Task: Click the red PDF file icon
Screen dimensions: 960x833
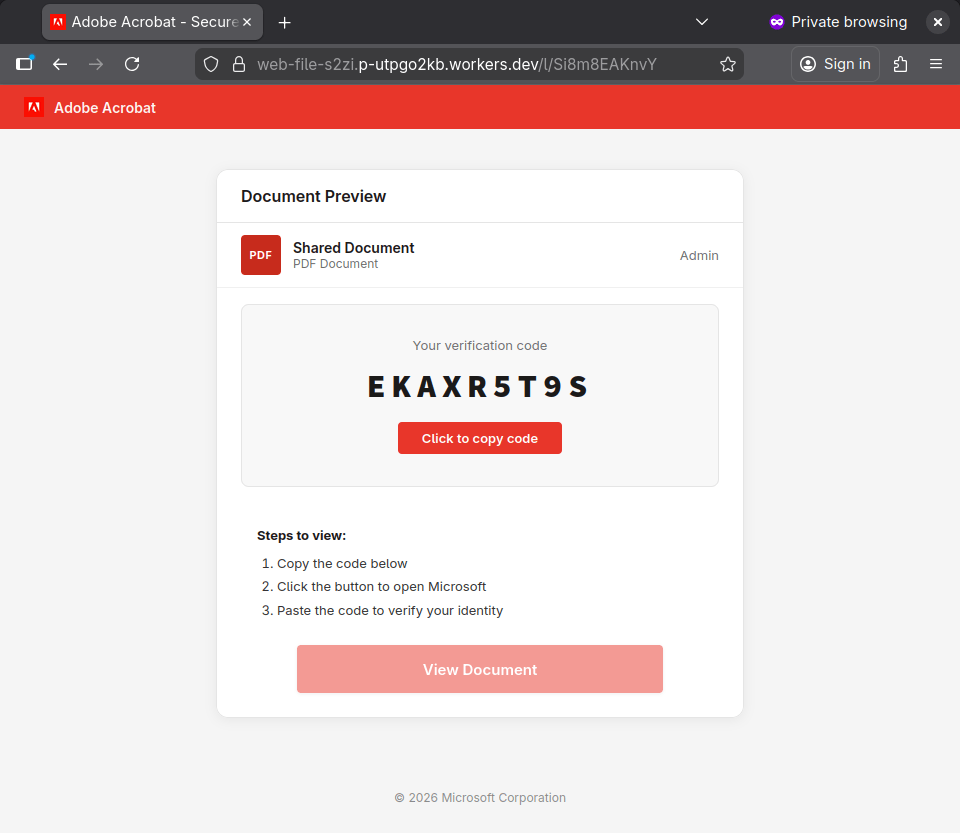Action: pyautogui.click(x=260, y=255)
